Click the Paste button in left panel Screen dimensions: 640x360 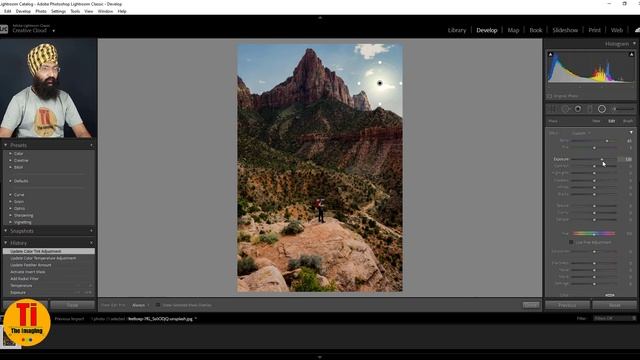(72, 305)
